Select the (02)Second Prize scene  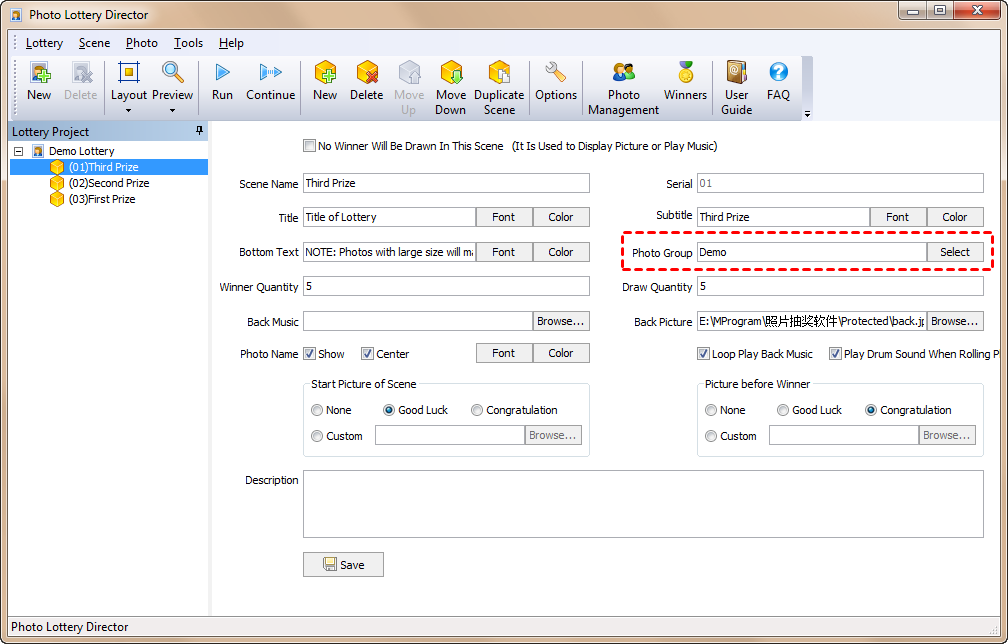(109, 183)
